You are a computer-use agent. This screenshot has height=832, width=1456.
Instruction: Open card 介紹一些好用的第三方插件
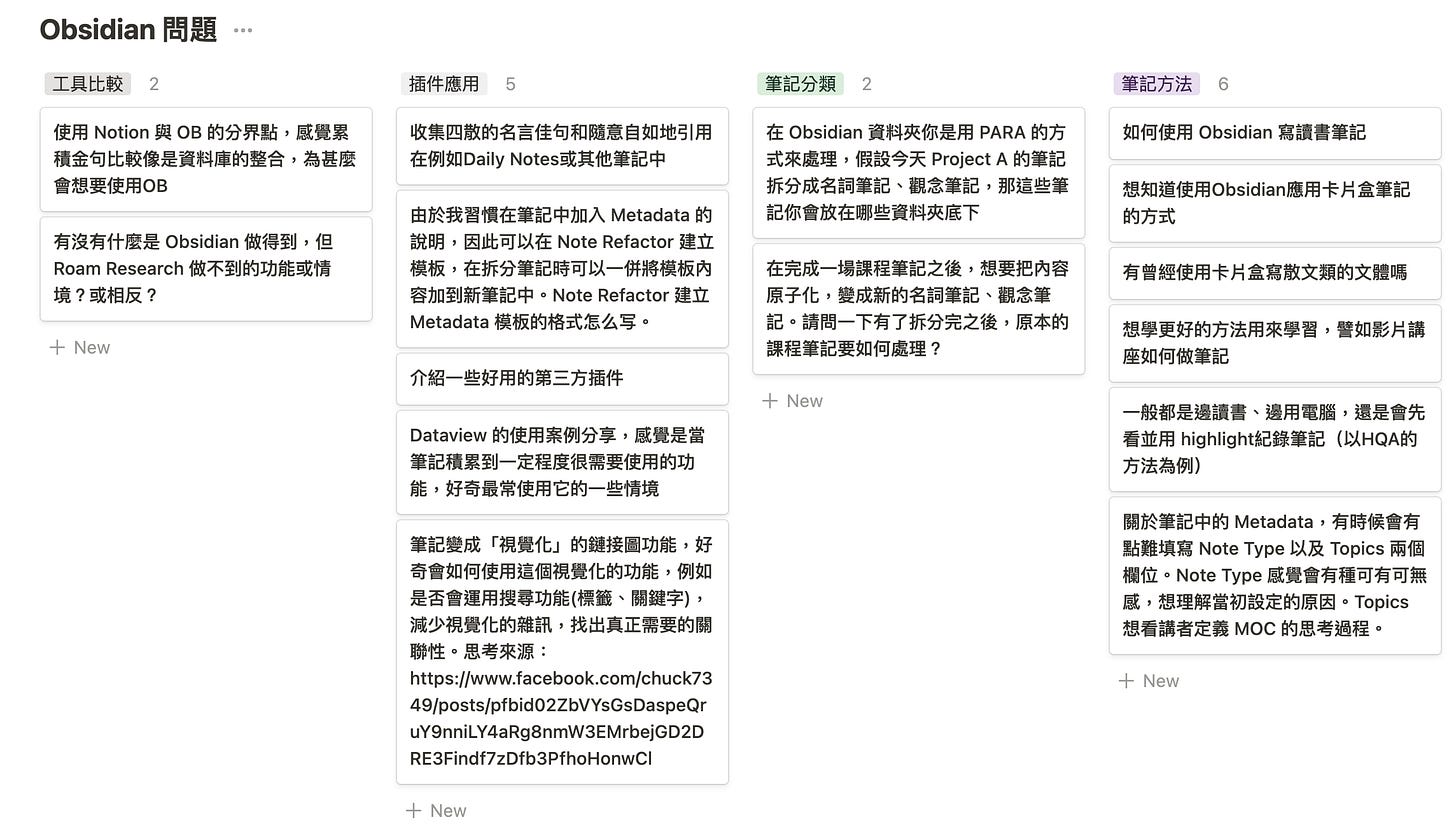pos(562,379)
